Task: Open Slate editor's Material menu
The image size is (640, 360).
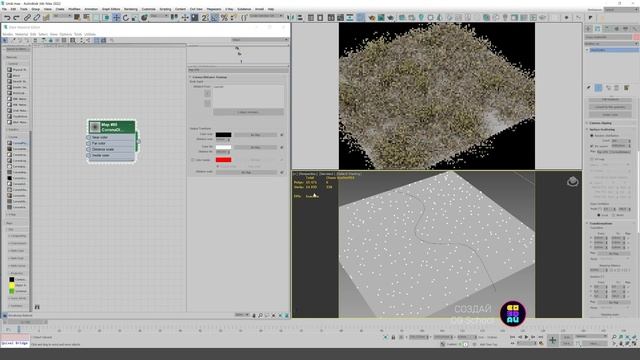Action: (x=21, y=34)
